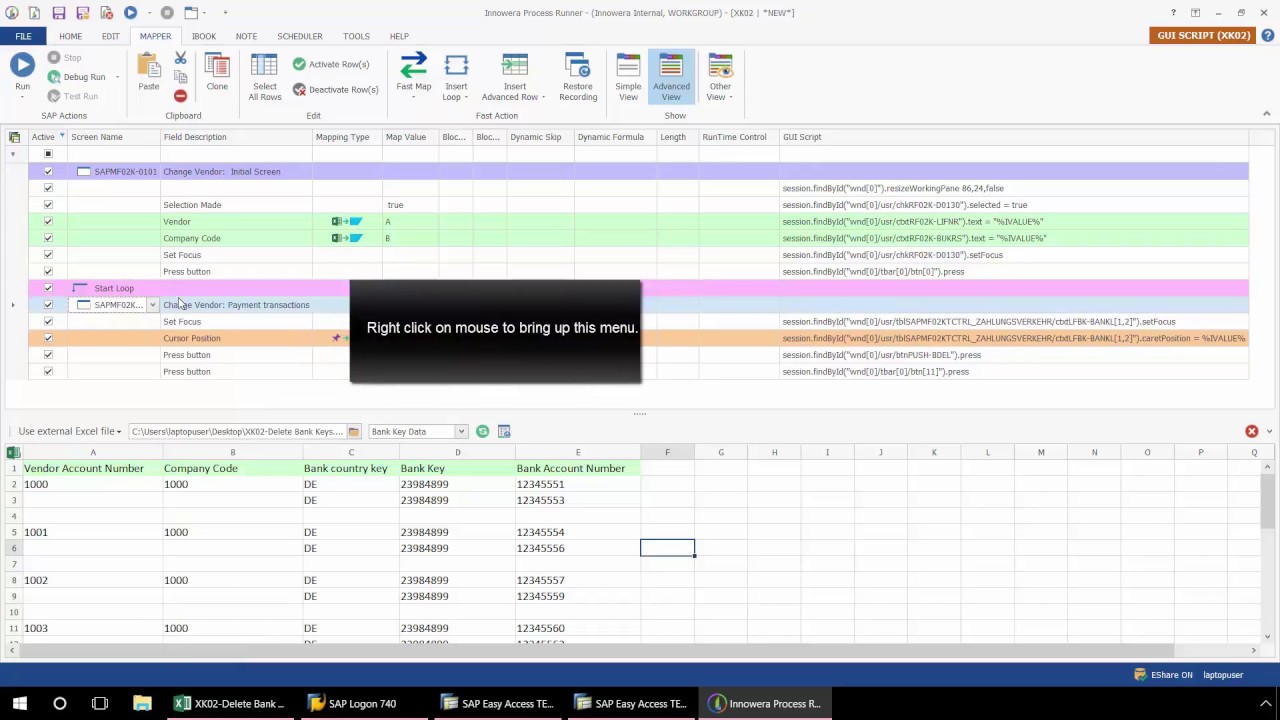Viewport: 1280px width, 720px height.
Task: Click the Vendor row mapping type icon
Action: (347, 222)
